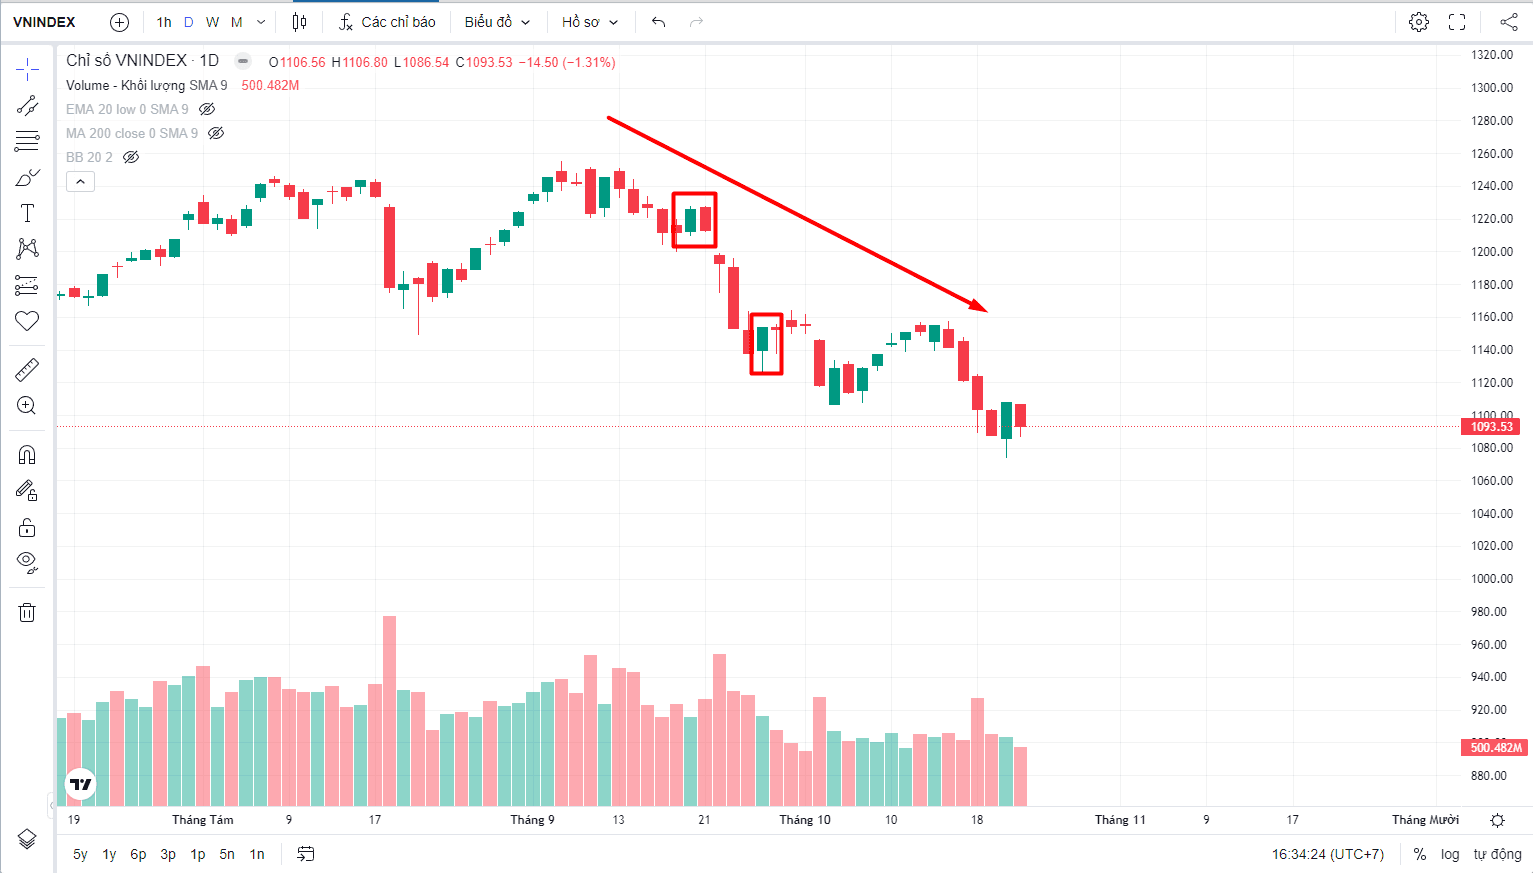Image resolution: width=1533 pixels, height=873 pixels.
Task: Collapse the indicator legend list
Action: click(x=80, y=182)
